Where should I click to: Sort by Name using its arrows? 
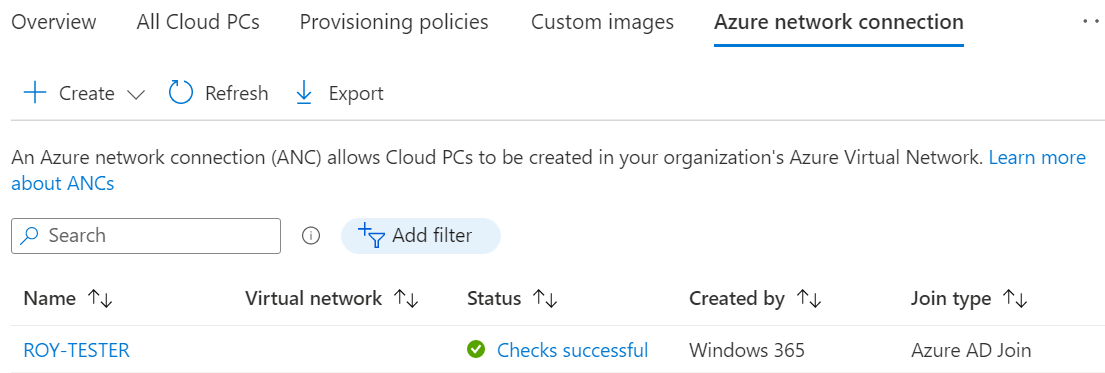[99, 299]
